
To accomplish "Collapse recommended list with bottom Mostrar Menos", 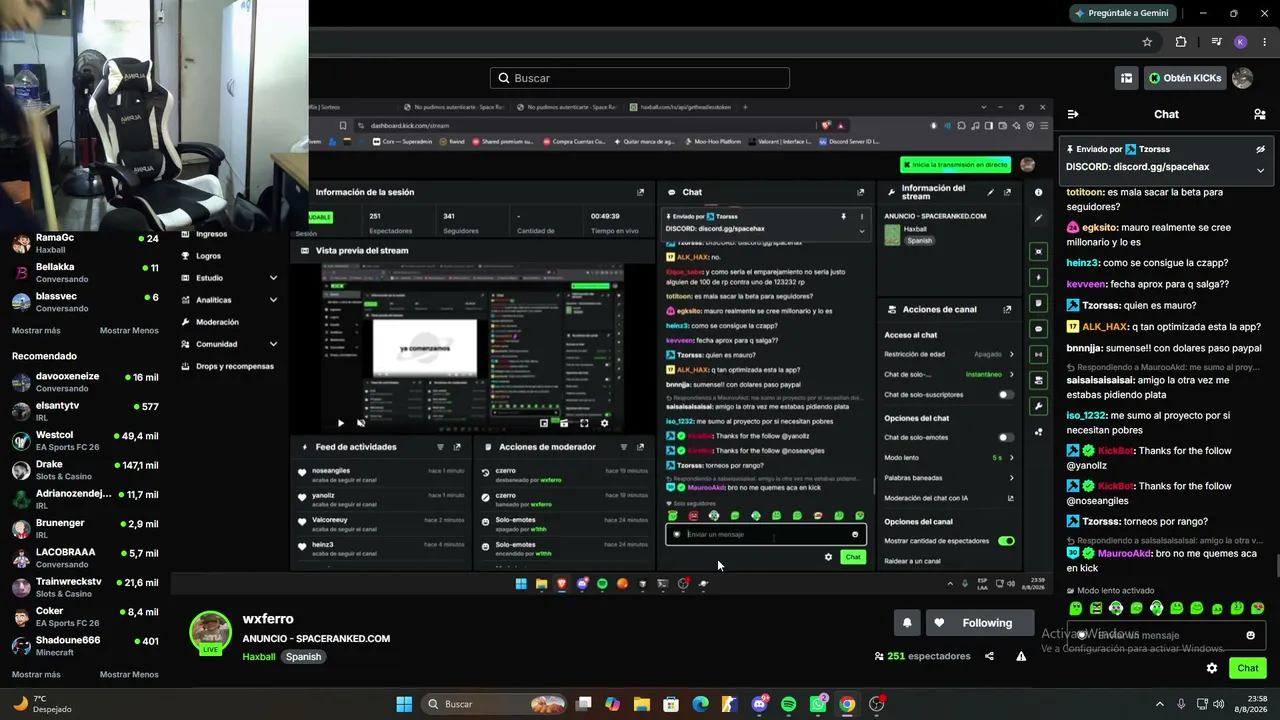I will click(129, 674).
